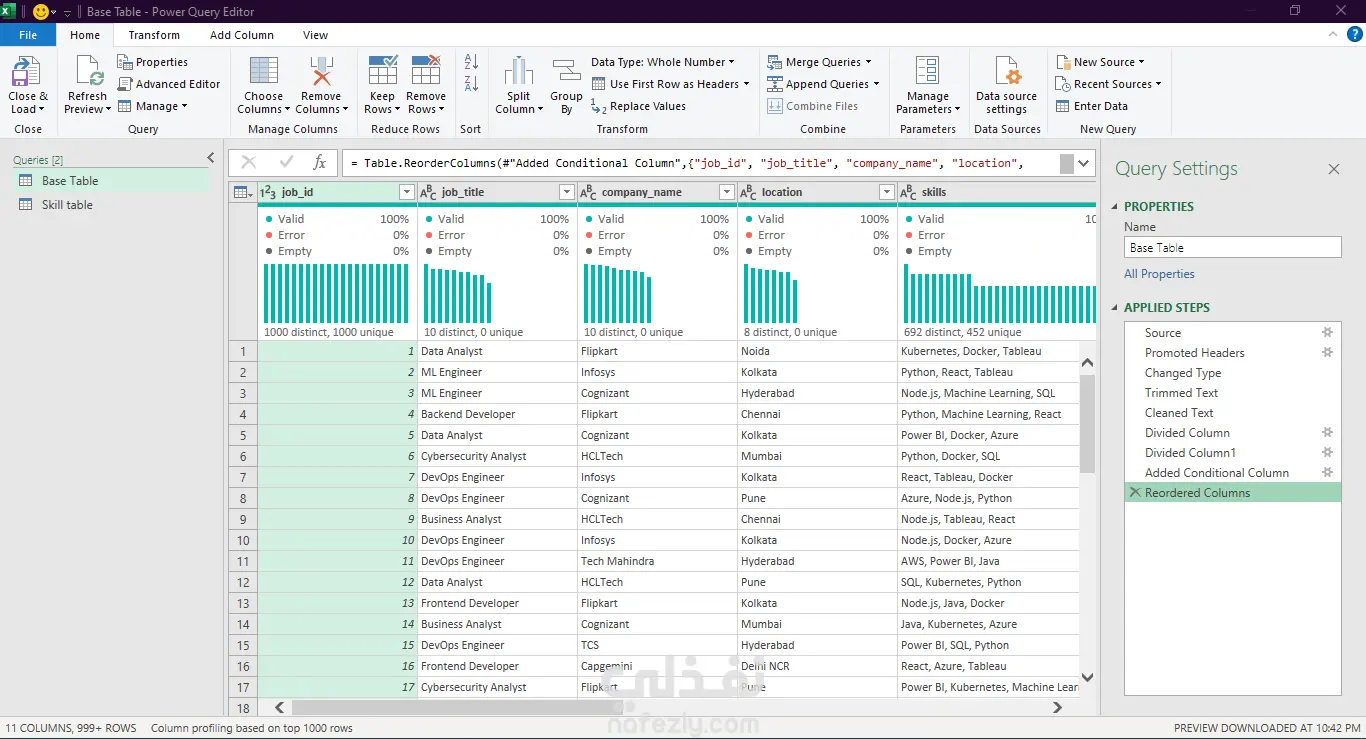The image size is (1366, 739).
Task: Click the All Properties link
Action: (x=1159, y=274)
